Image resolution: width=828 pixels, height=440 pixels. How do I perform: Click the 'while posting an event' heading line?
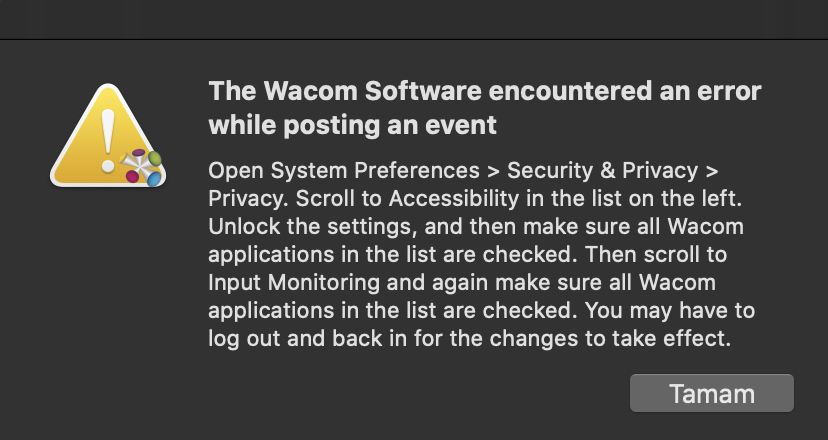pos(352,126)
